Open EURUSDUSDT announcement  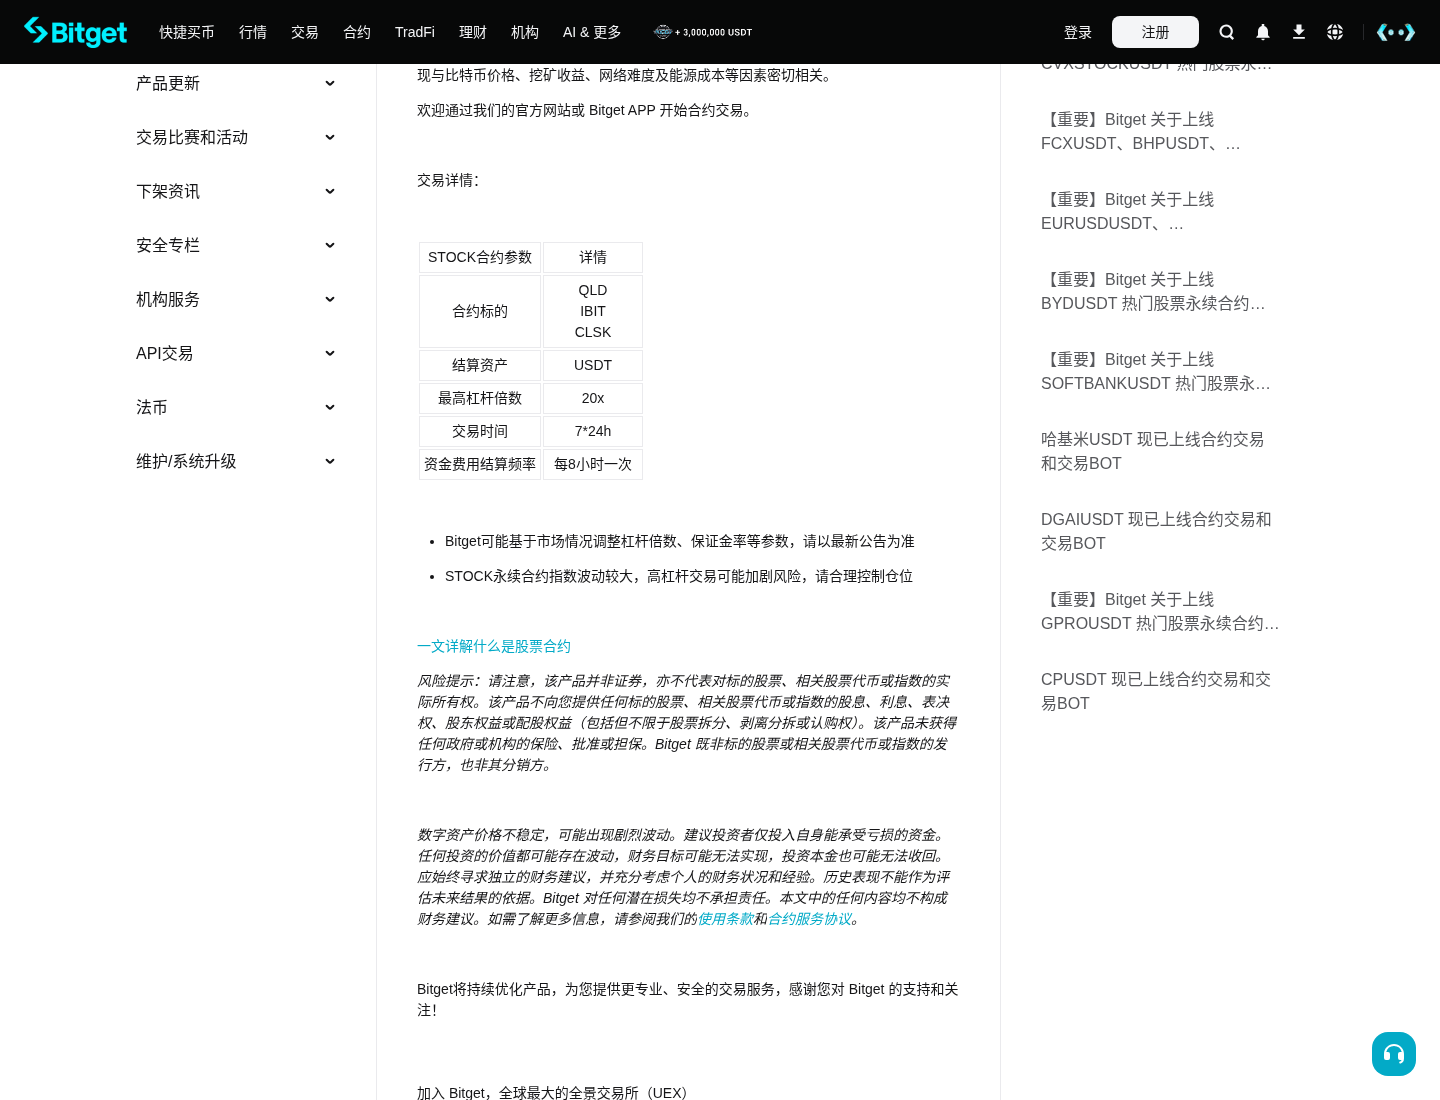tap(1127, 211)
